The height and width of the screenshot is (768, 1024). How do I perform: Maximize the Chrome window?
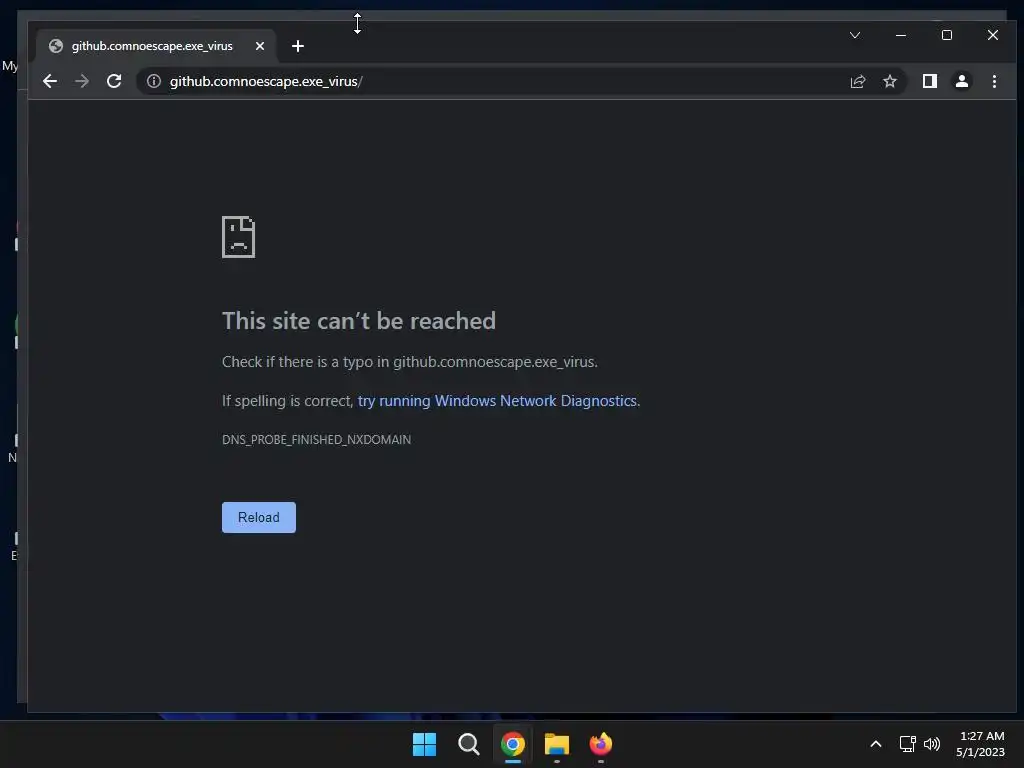(x=946, y=35)
